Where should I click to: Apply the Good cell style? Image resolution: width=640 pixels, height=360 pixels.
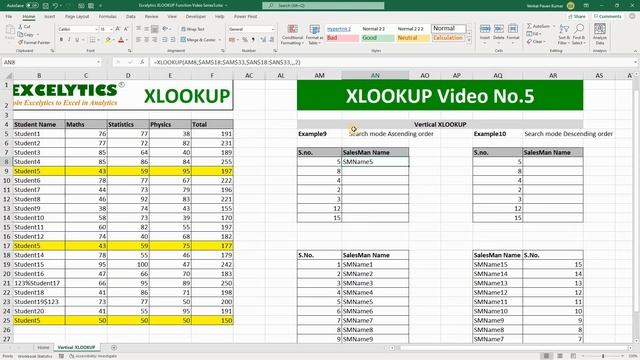[x=378, y=38]
